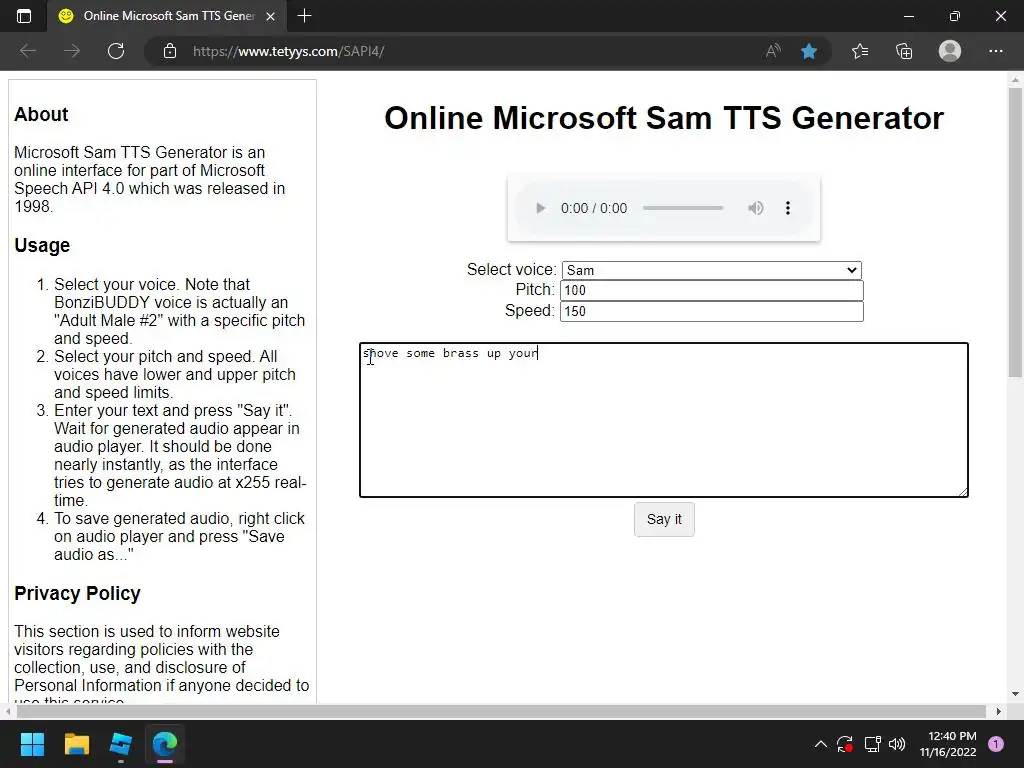Go back to the previous page
The width and height of the screenshot is (1024, 768).
[28, 51]
